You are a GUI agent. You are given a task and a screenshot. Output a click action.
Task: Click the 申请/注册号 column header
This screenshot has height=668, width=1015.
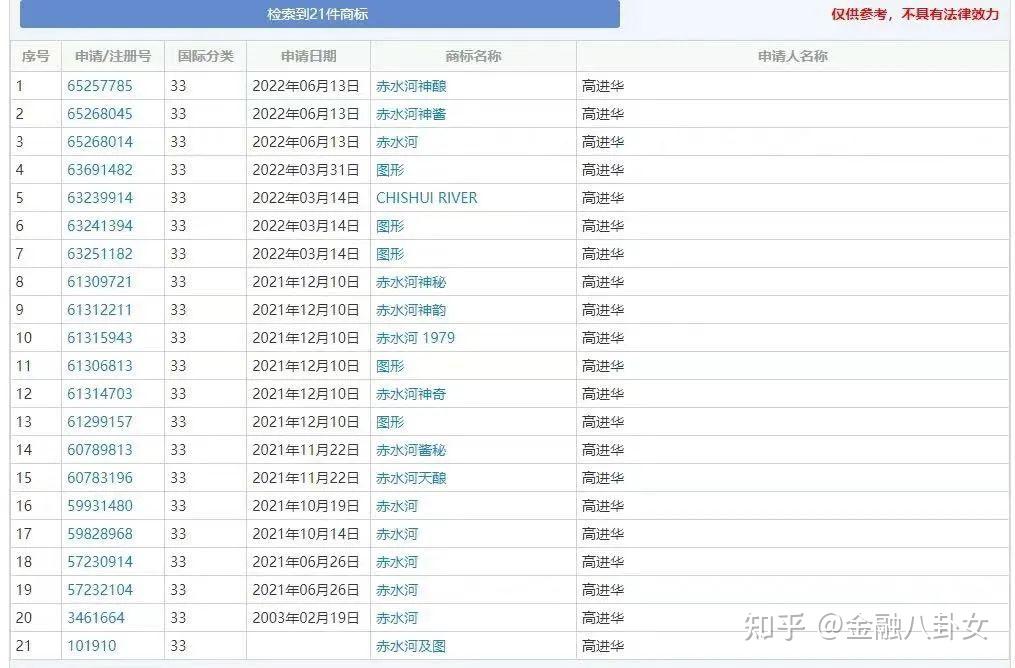[113, 56]
